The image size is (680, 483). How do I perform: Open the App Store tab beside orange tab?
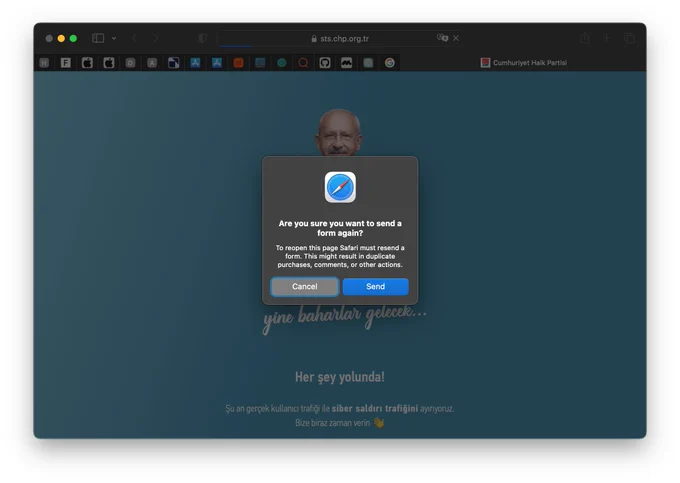(217, 63)
